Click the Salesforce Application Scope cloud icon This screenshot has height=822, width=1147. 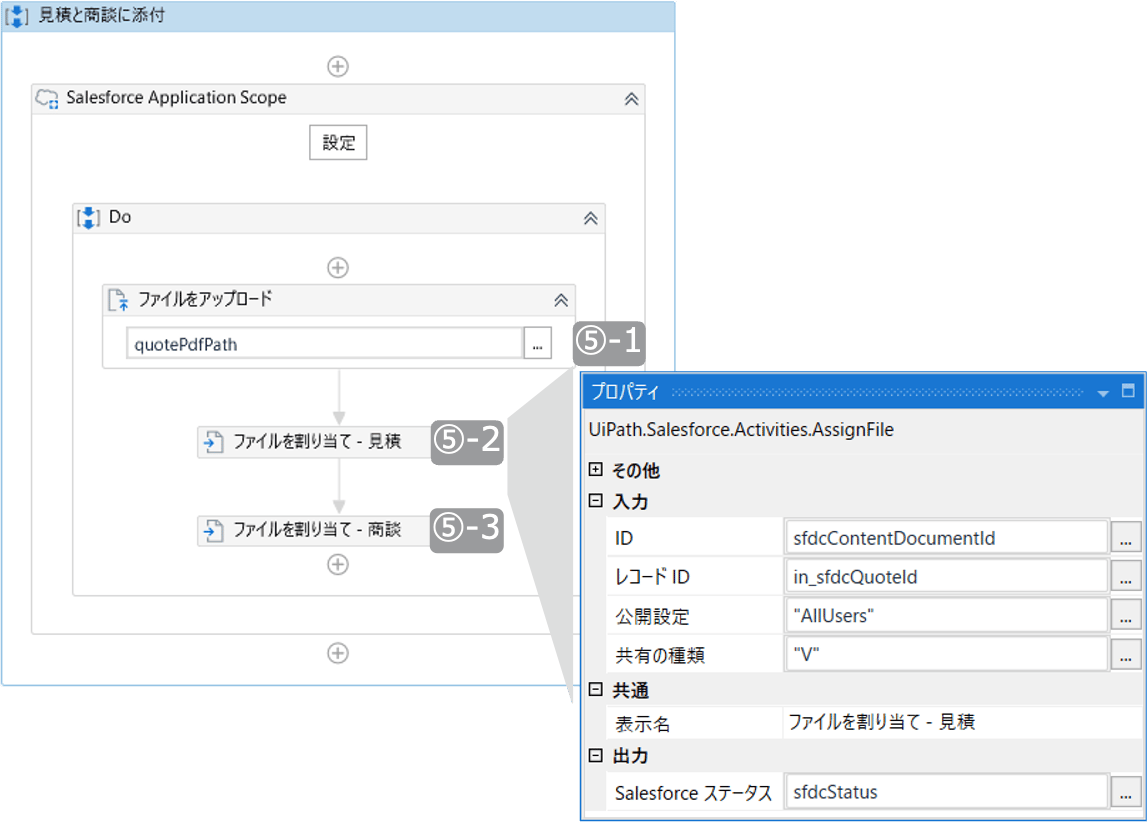click(48, 99)
